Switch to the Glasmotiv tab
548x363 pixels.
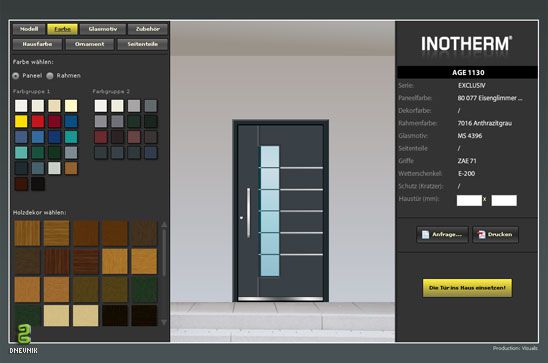coord(103,29)
